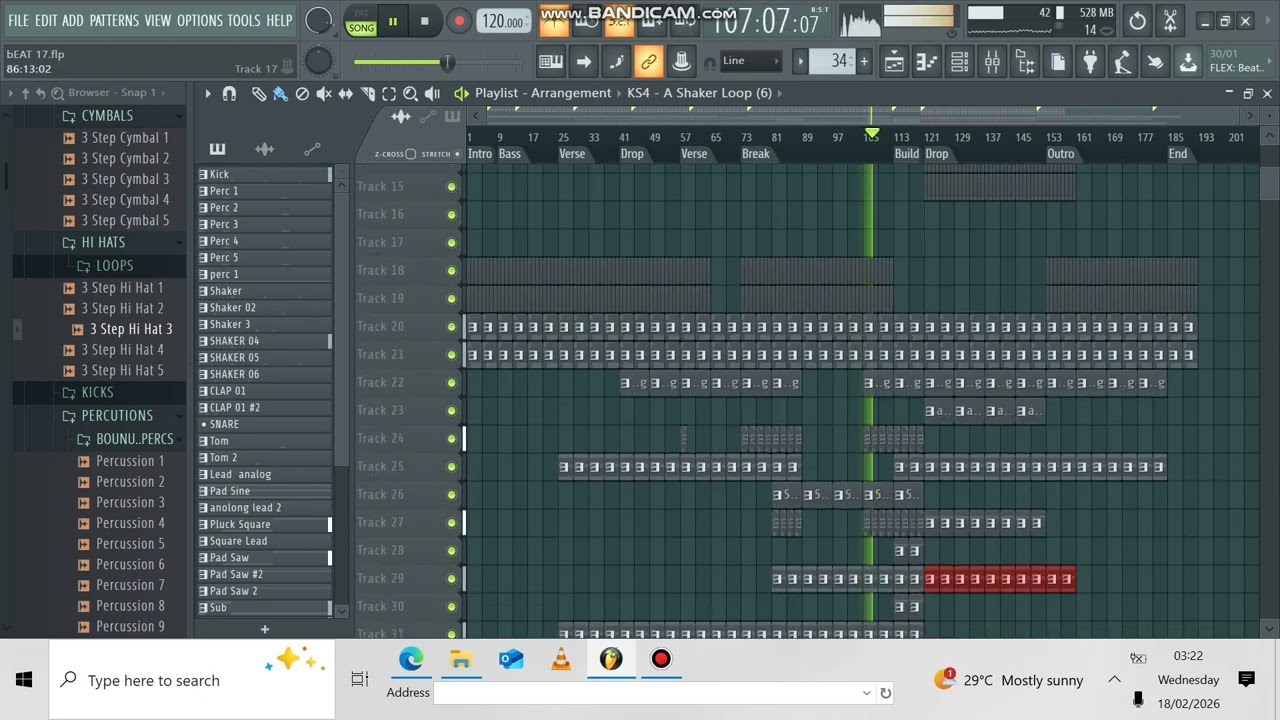Viewport: 1280px width, 720px height.
Task: Toggle the magnet snap icon in Playlist
Action: click(229, 93)
